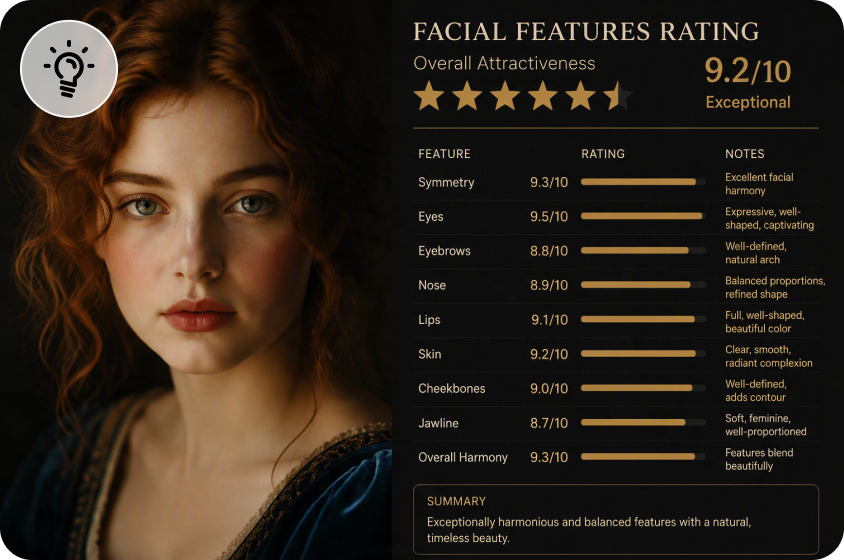844x560 pixels.
Task: Click the "Skin" feature label
Action: coord(430,354)
